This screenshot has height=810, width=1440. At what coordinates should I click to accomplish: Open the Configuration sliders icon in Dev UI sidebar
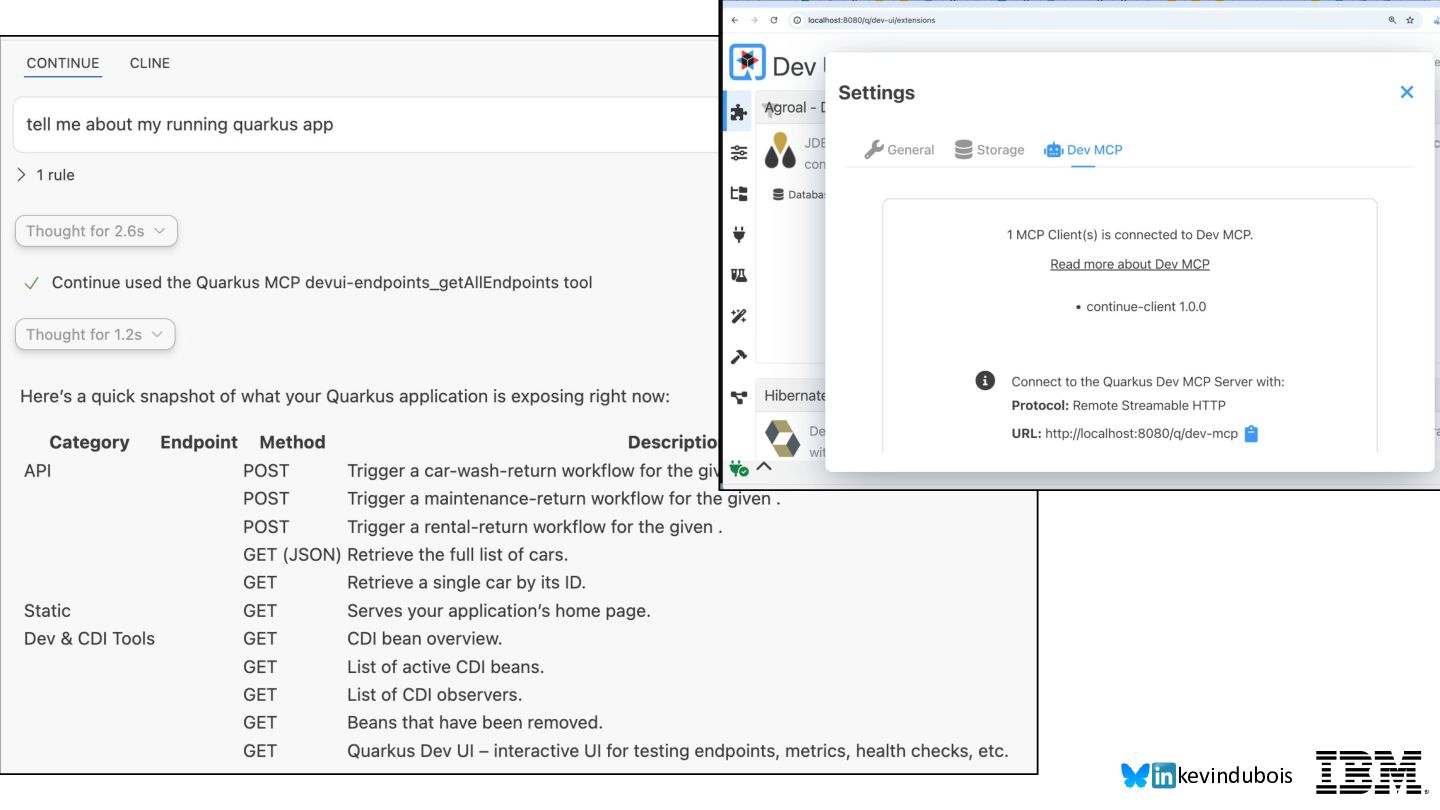tap(739, 153)
